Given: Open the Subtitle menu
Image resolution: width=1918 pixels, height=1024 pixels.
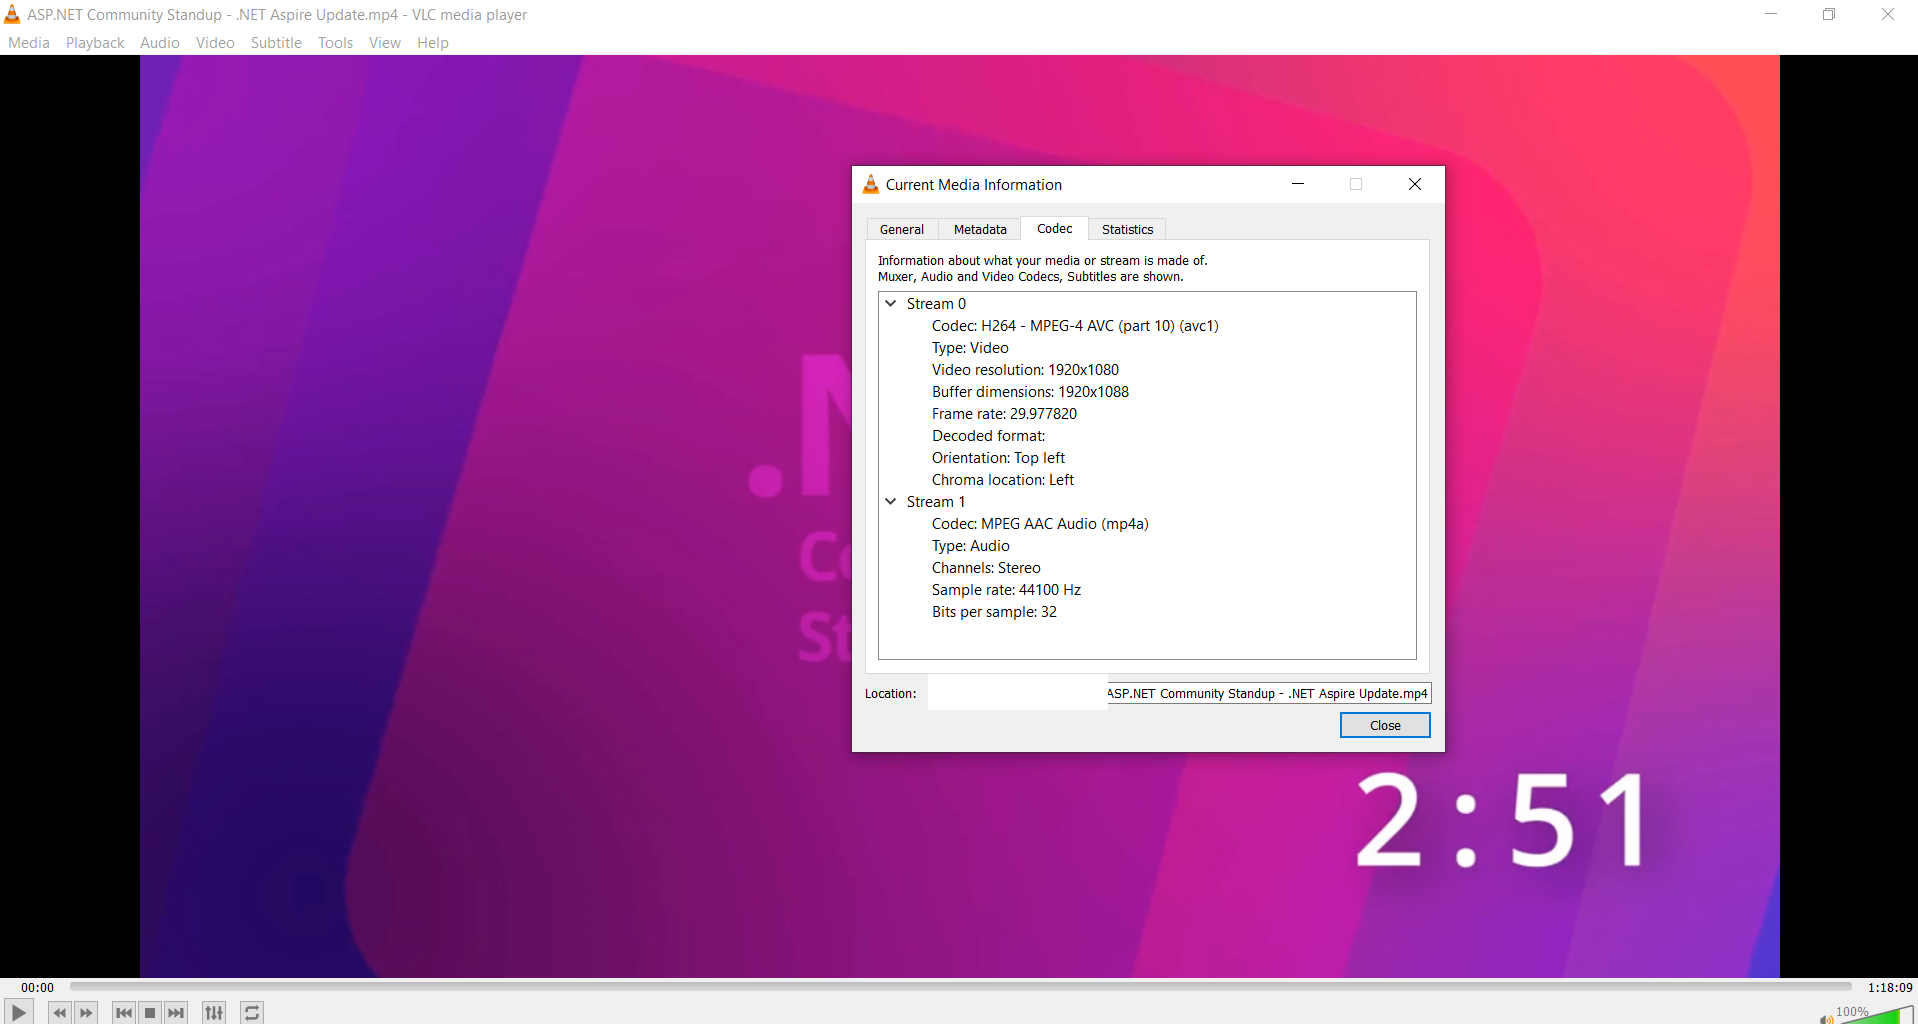Looking at the screenshot, I should (276, 43).
